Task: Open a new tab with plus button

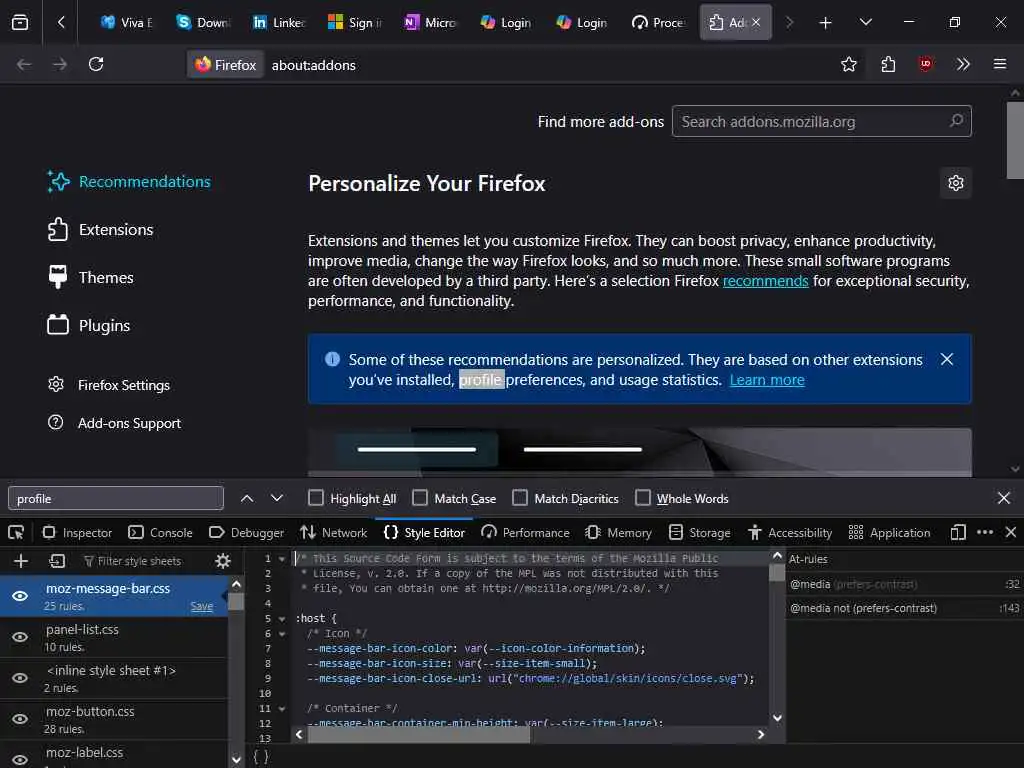Action: [825, 23]
